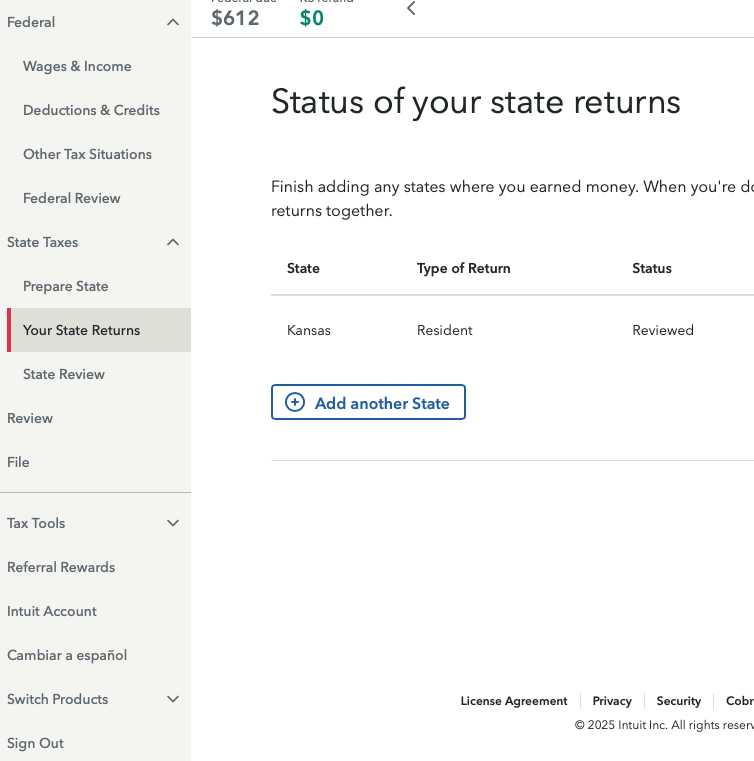Click Sign Out
Viewport: 754px width, 761px height.
(35, 744)
